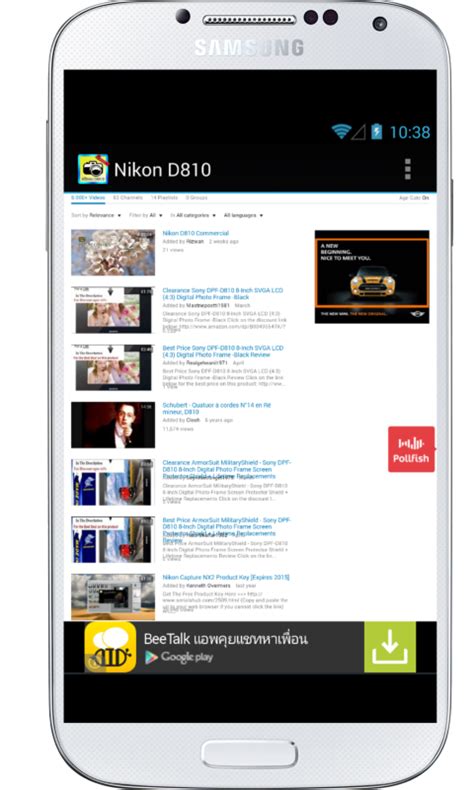Tap the Wi-Fi status icon
474x790 pixels.
click(341, 131)
